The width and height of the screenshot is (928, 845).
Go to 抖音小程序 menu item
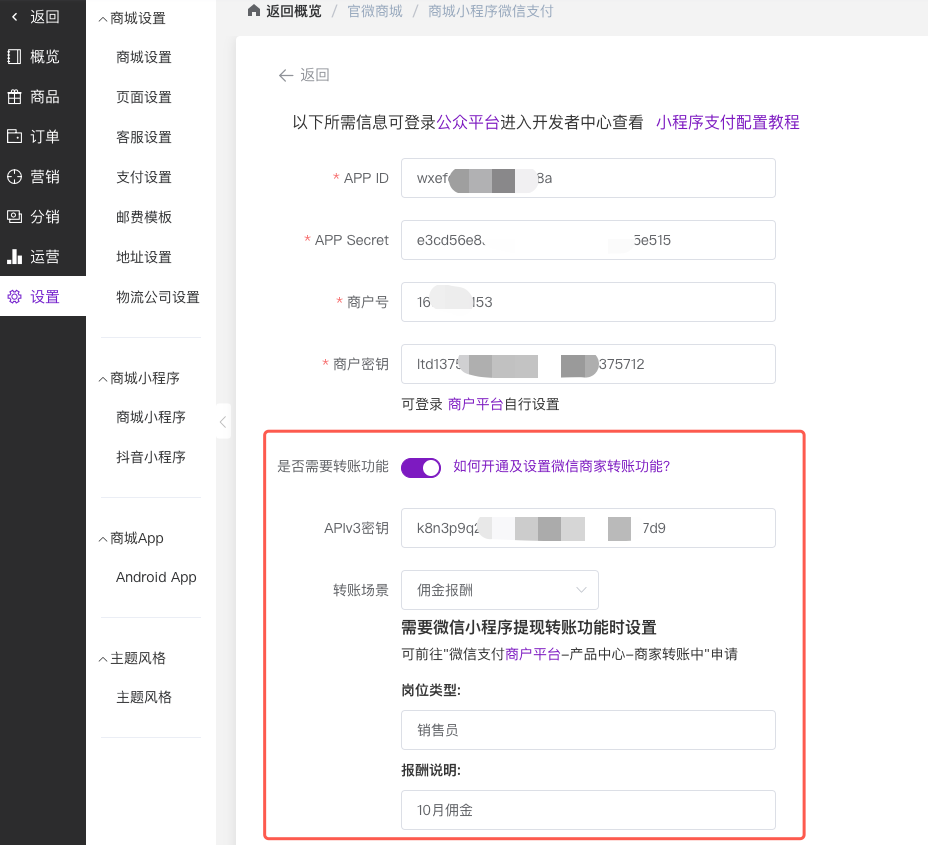[x=151, y=457]
